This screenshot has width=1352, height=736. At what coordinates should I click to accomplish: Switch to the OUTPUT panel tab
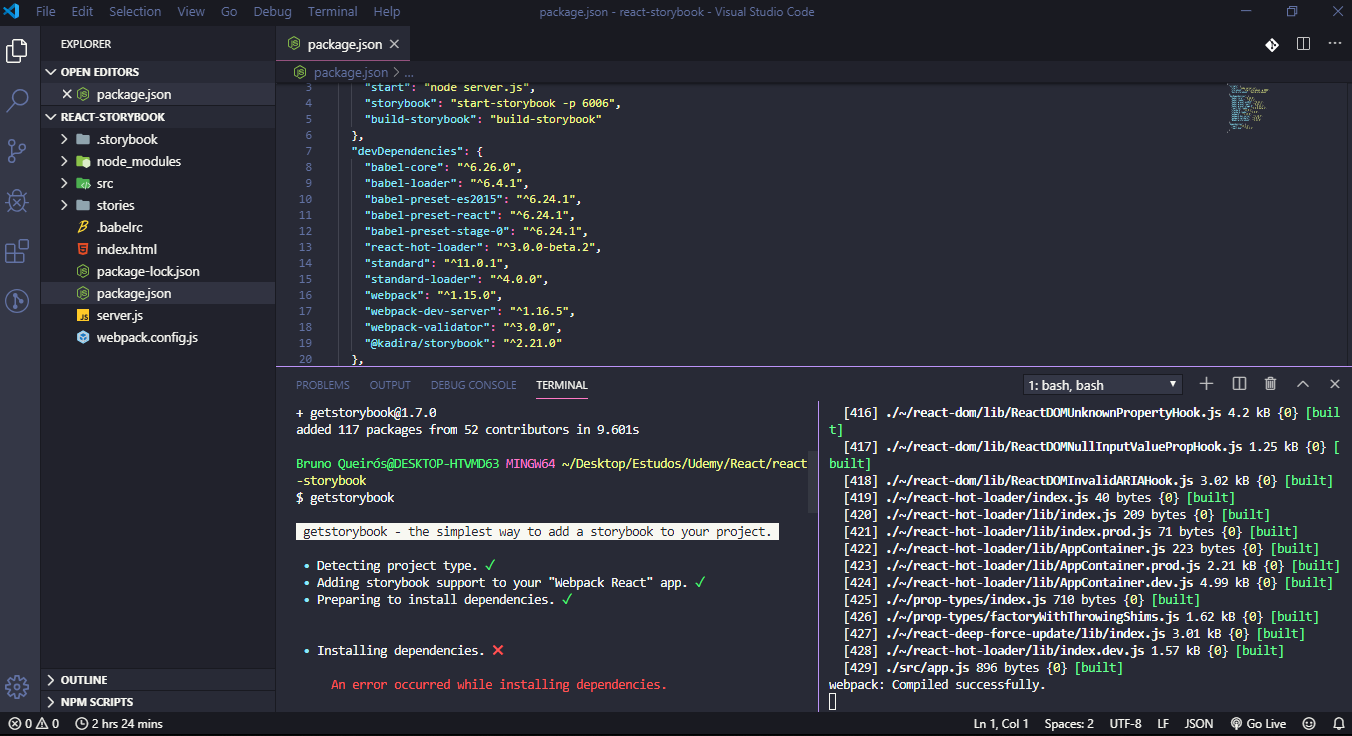pyautogui.click(x=389, y=385)
